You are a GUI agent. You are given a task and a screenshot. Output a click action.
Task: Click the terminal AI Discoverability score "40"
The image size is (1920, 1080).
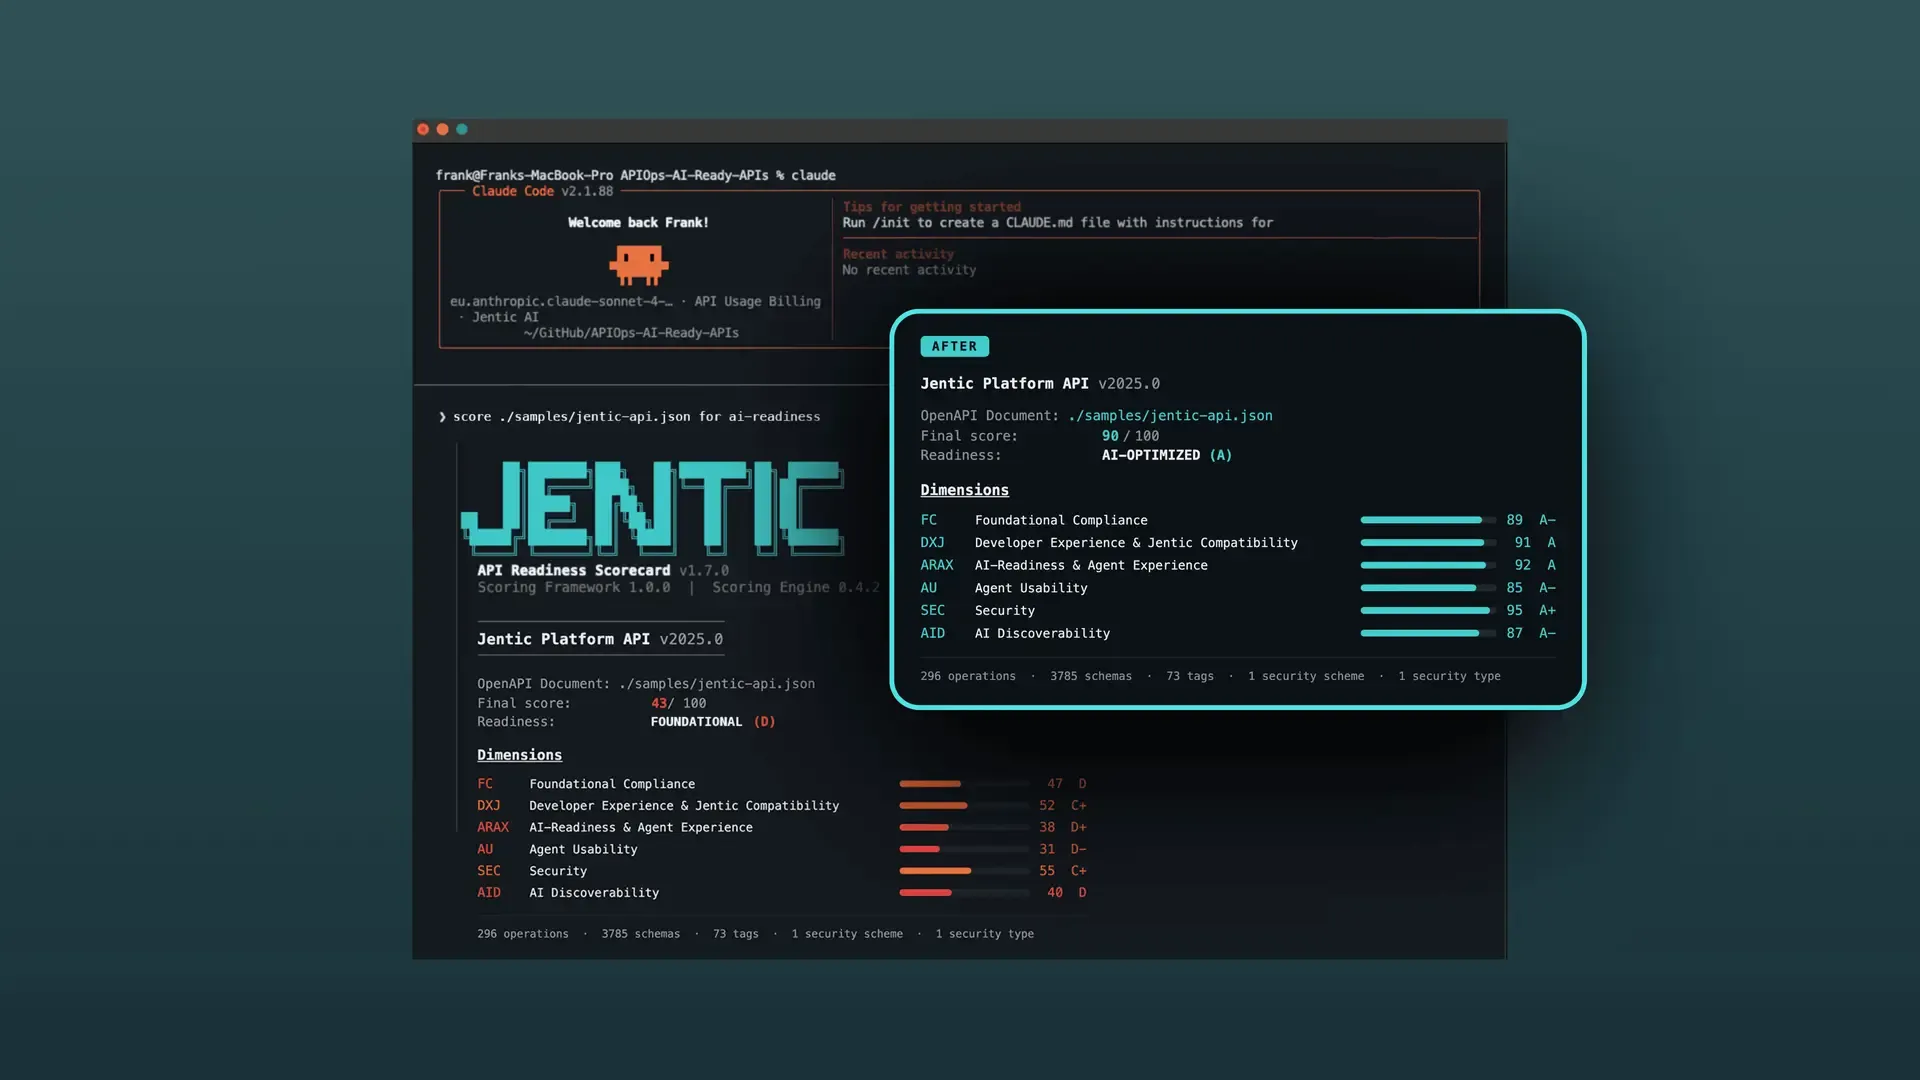tap(1055, 893)
